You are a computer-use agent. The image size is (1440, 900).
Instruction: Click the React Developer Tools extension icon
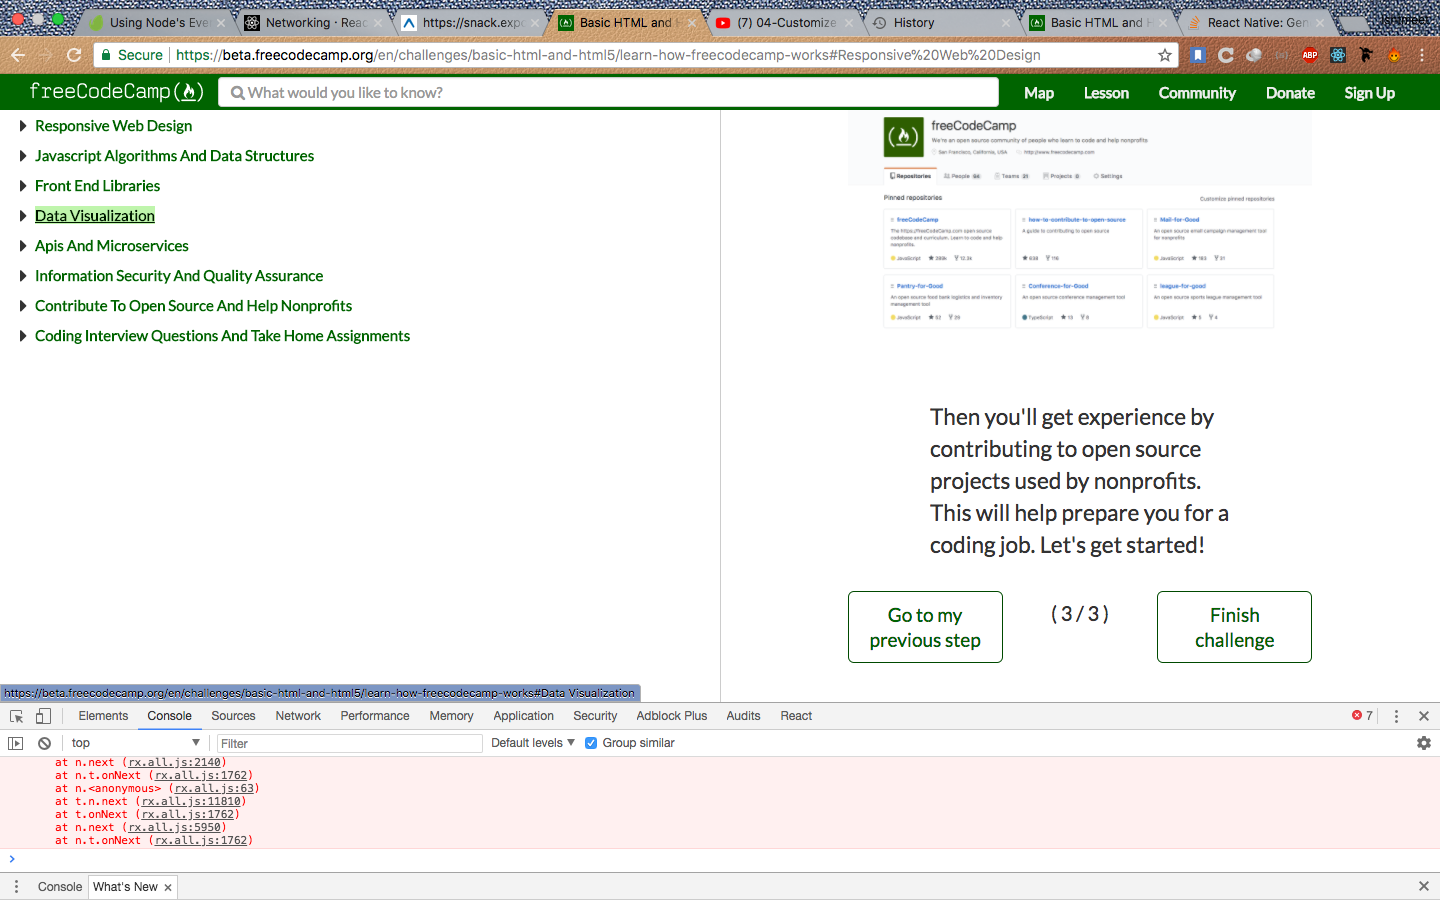tap(1338, 55)
